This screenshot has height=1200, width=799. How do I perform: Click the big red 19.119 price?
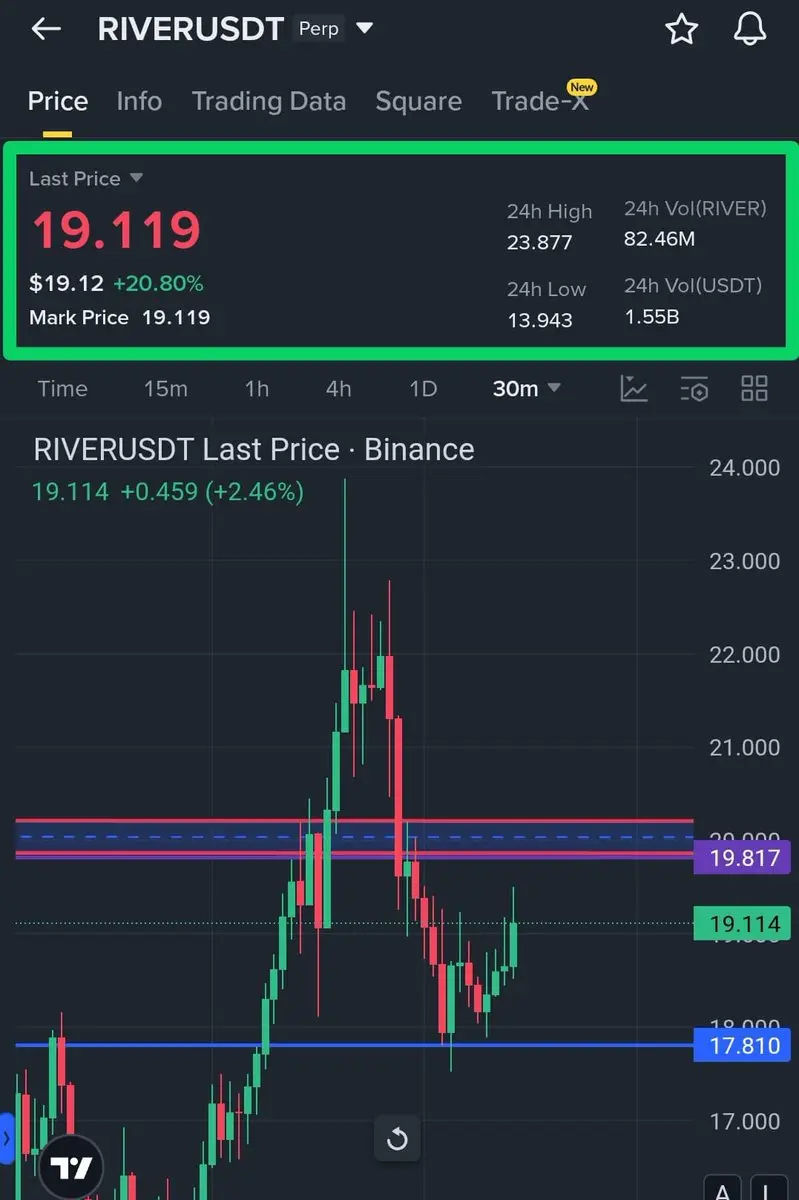116,230
